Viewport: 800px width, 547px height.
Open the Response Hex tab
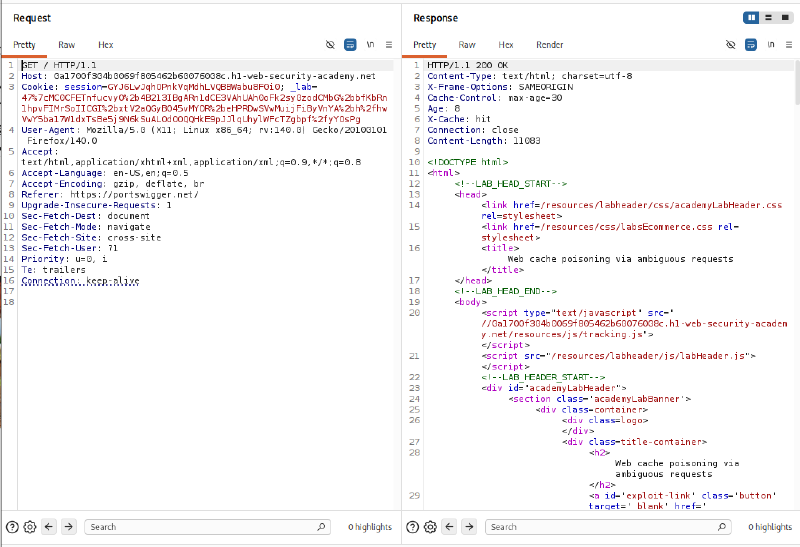[506, 45]
